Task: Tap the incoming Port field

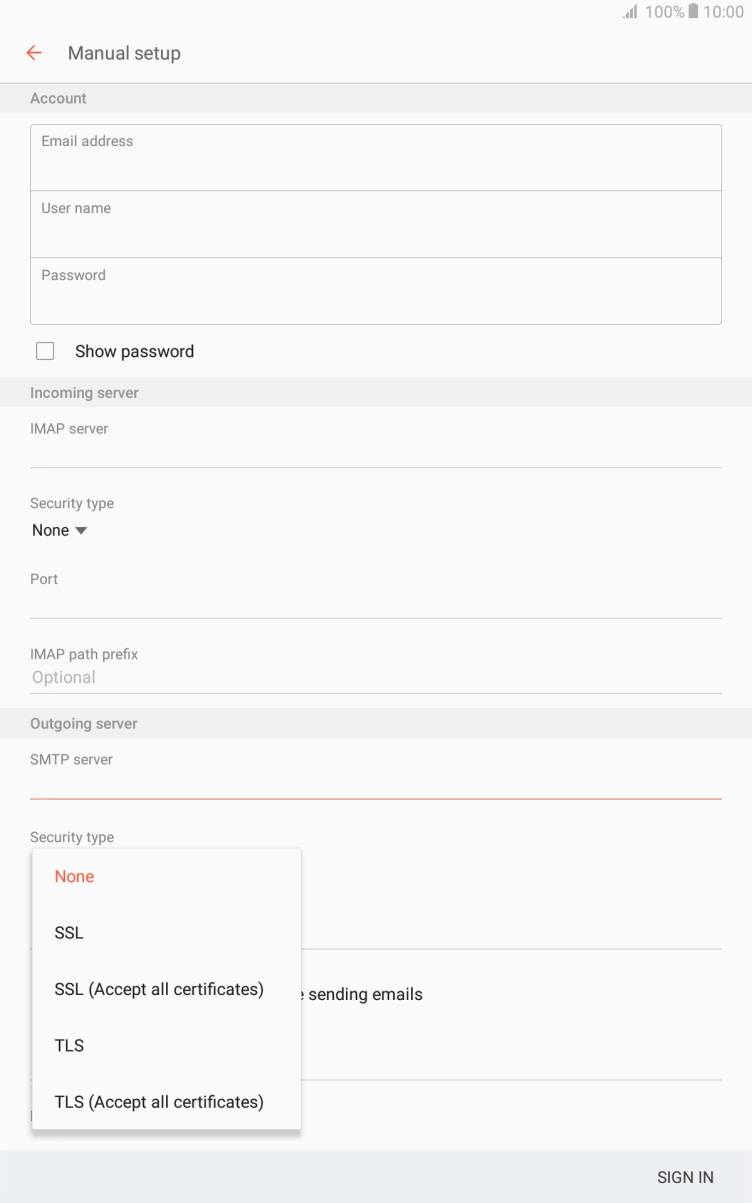Action: [375, 602]
